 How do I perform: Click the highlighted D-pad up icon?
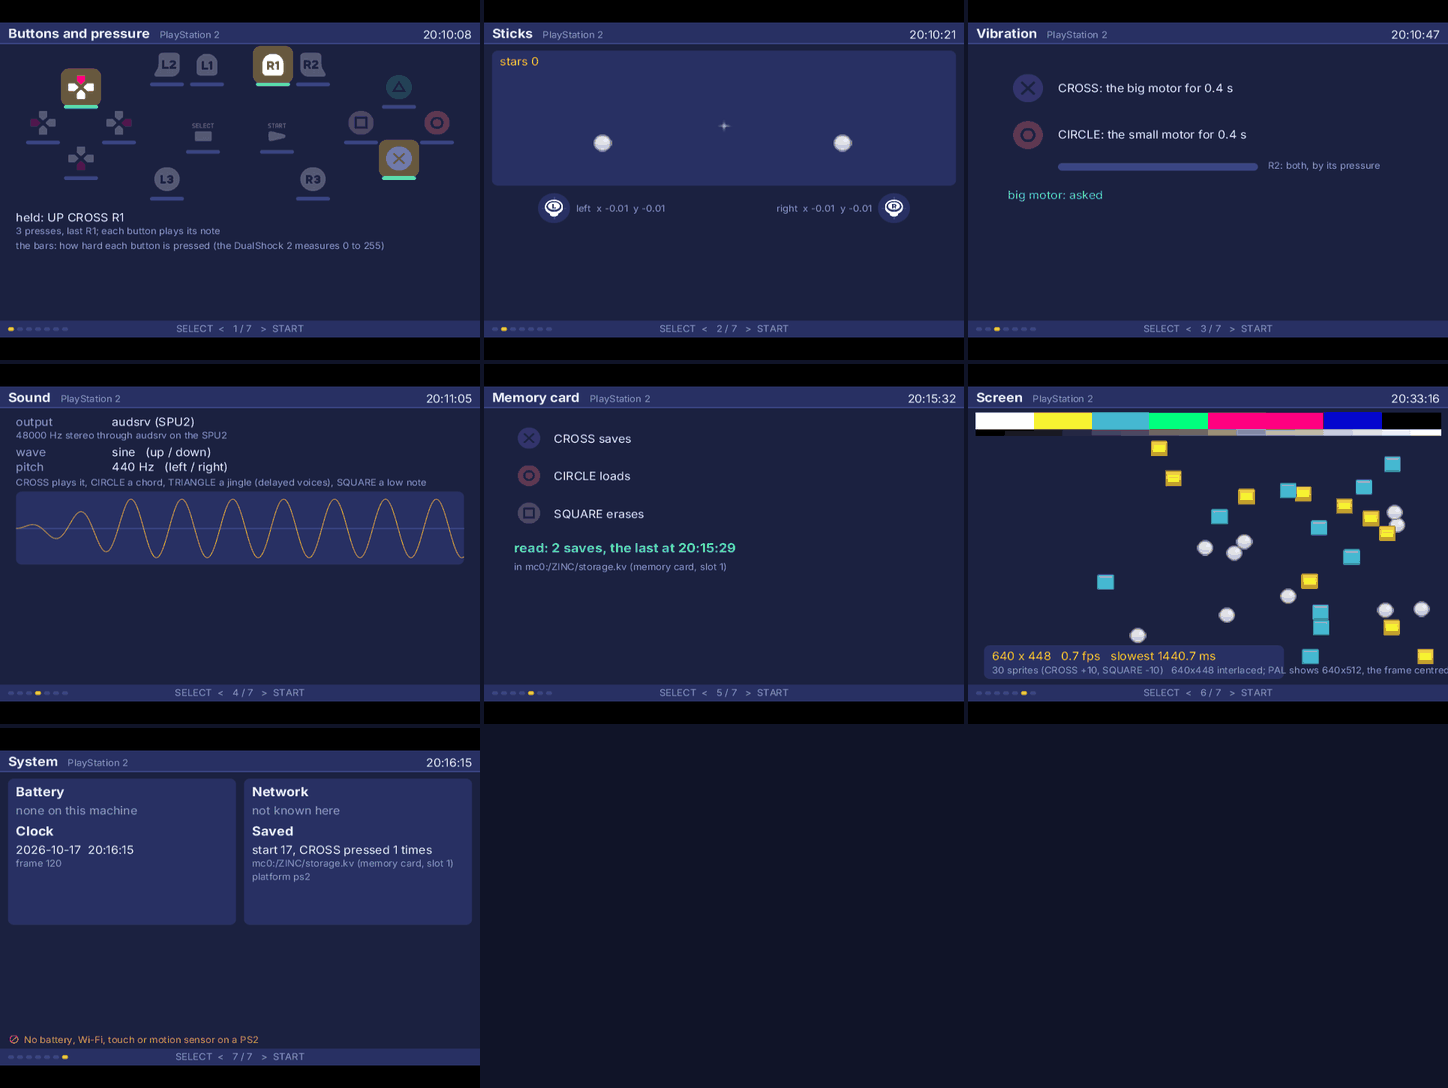coord(81,88)
